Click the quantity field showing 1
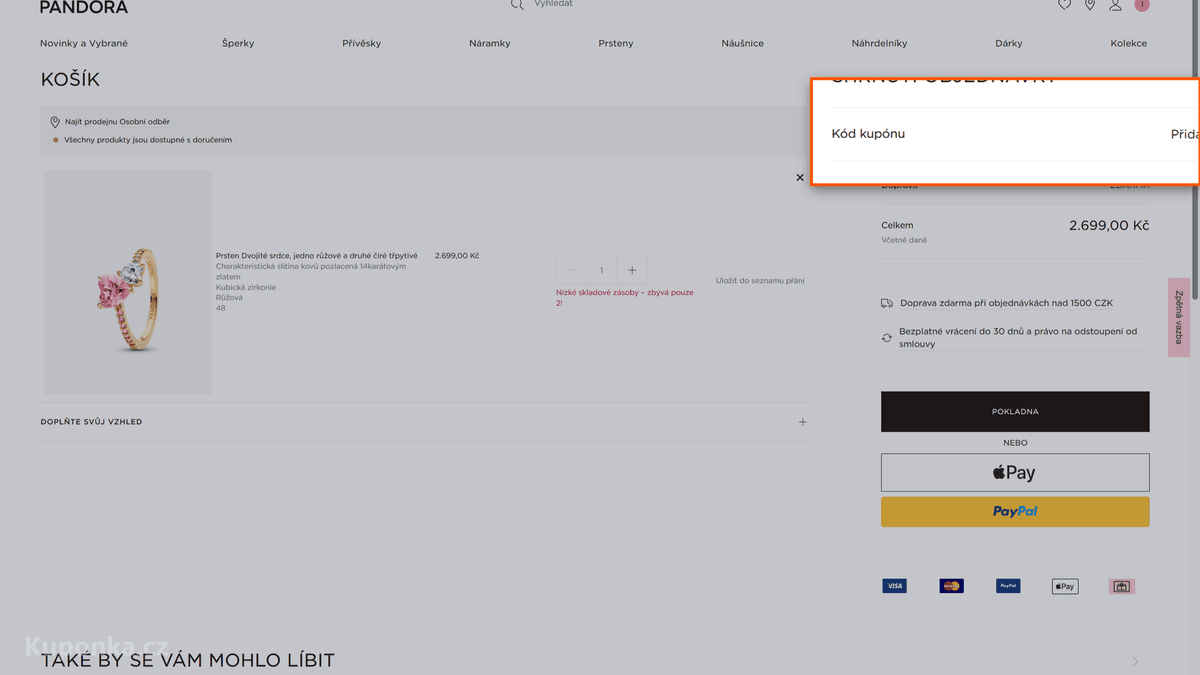 601,270
